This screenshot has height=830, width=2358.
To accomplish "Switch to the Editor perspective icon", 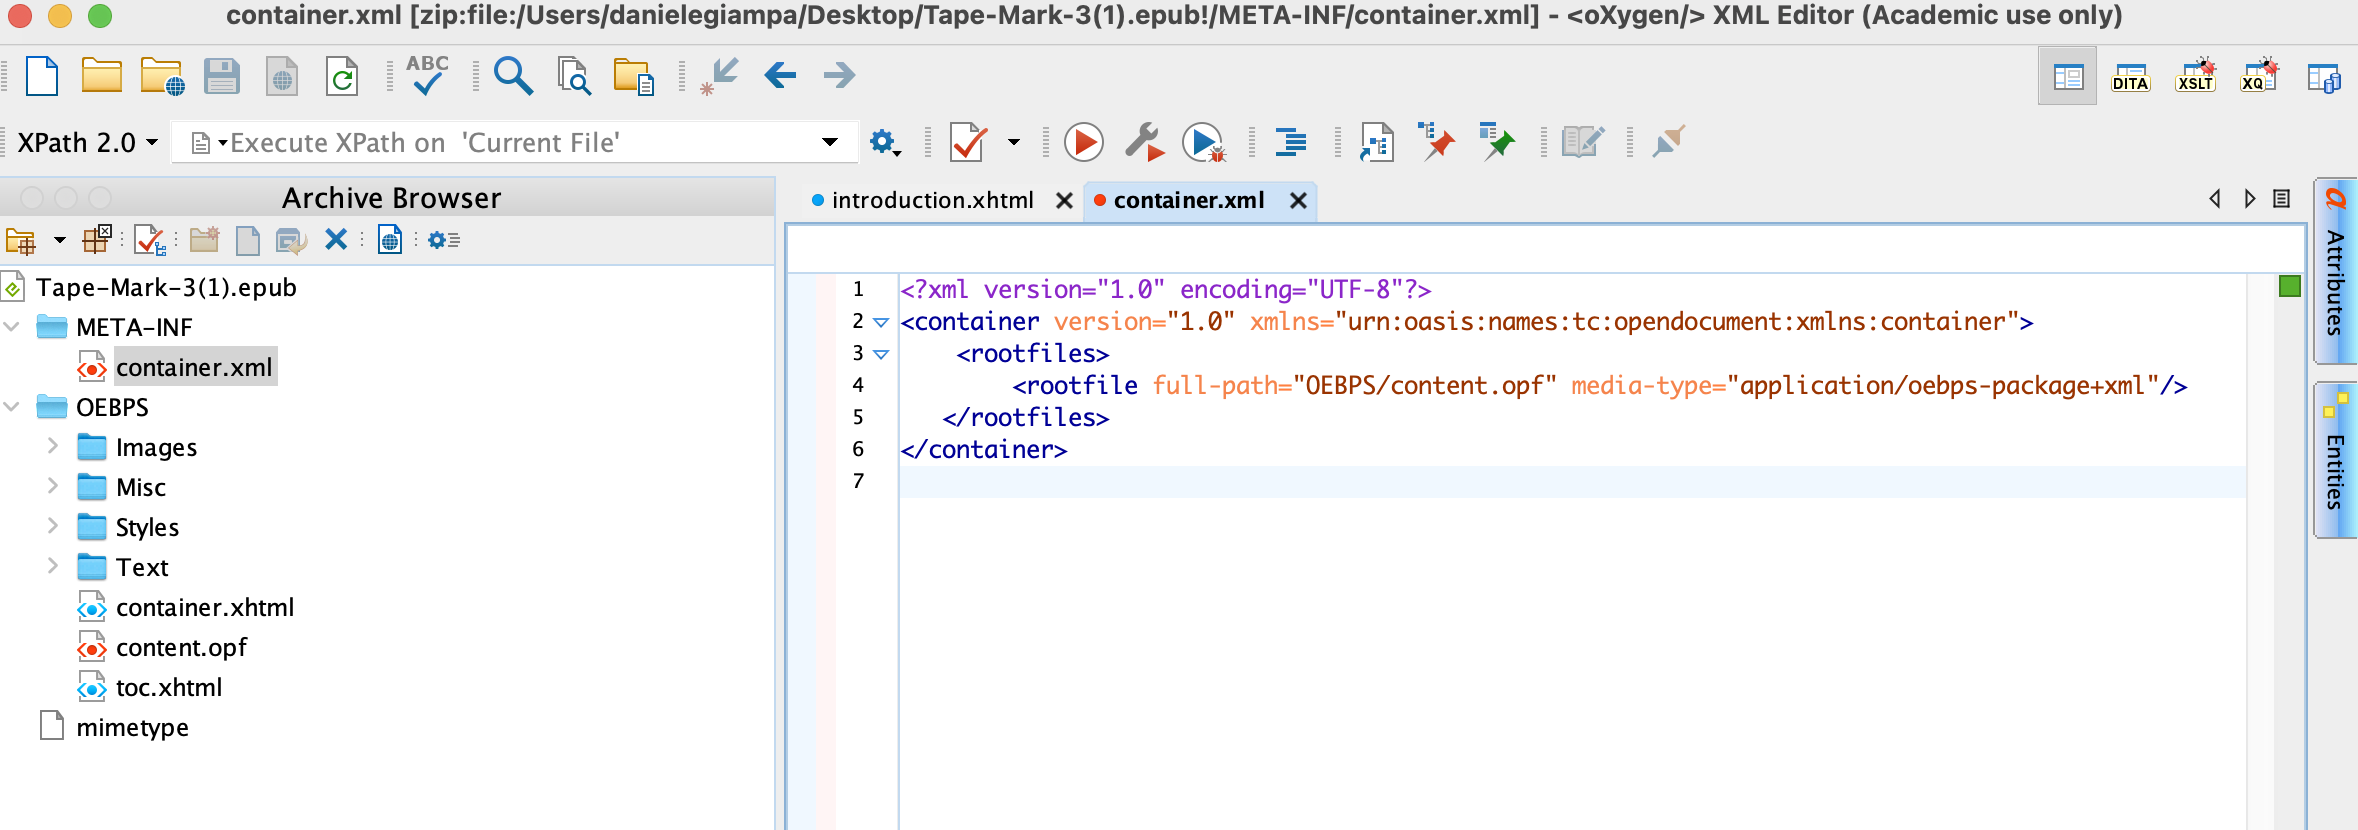I will click(2067, 76).
